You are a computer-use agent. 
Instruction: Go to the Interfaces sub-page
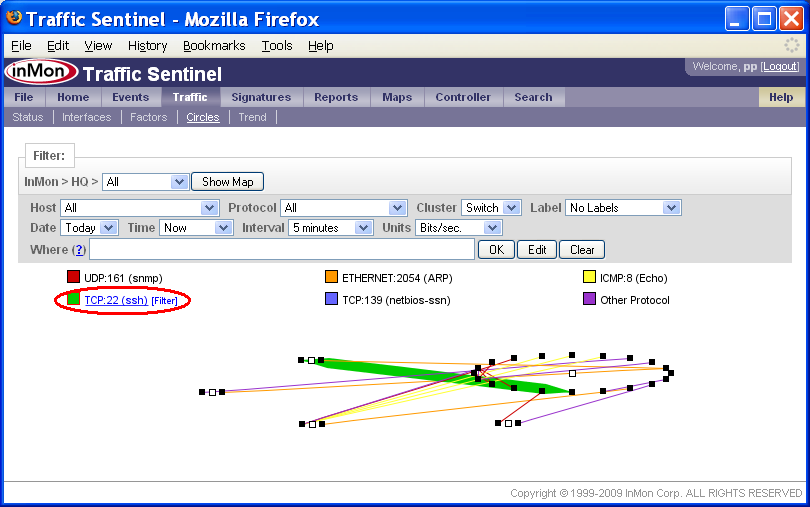[x=87, y=117]
